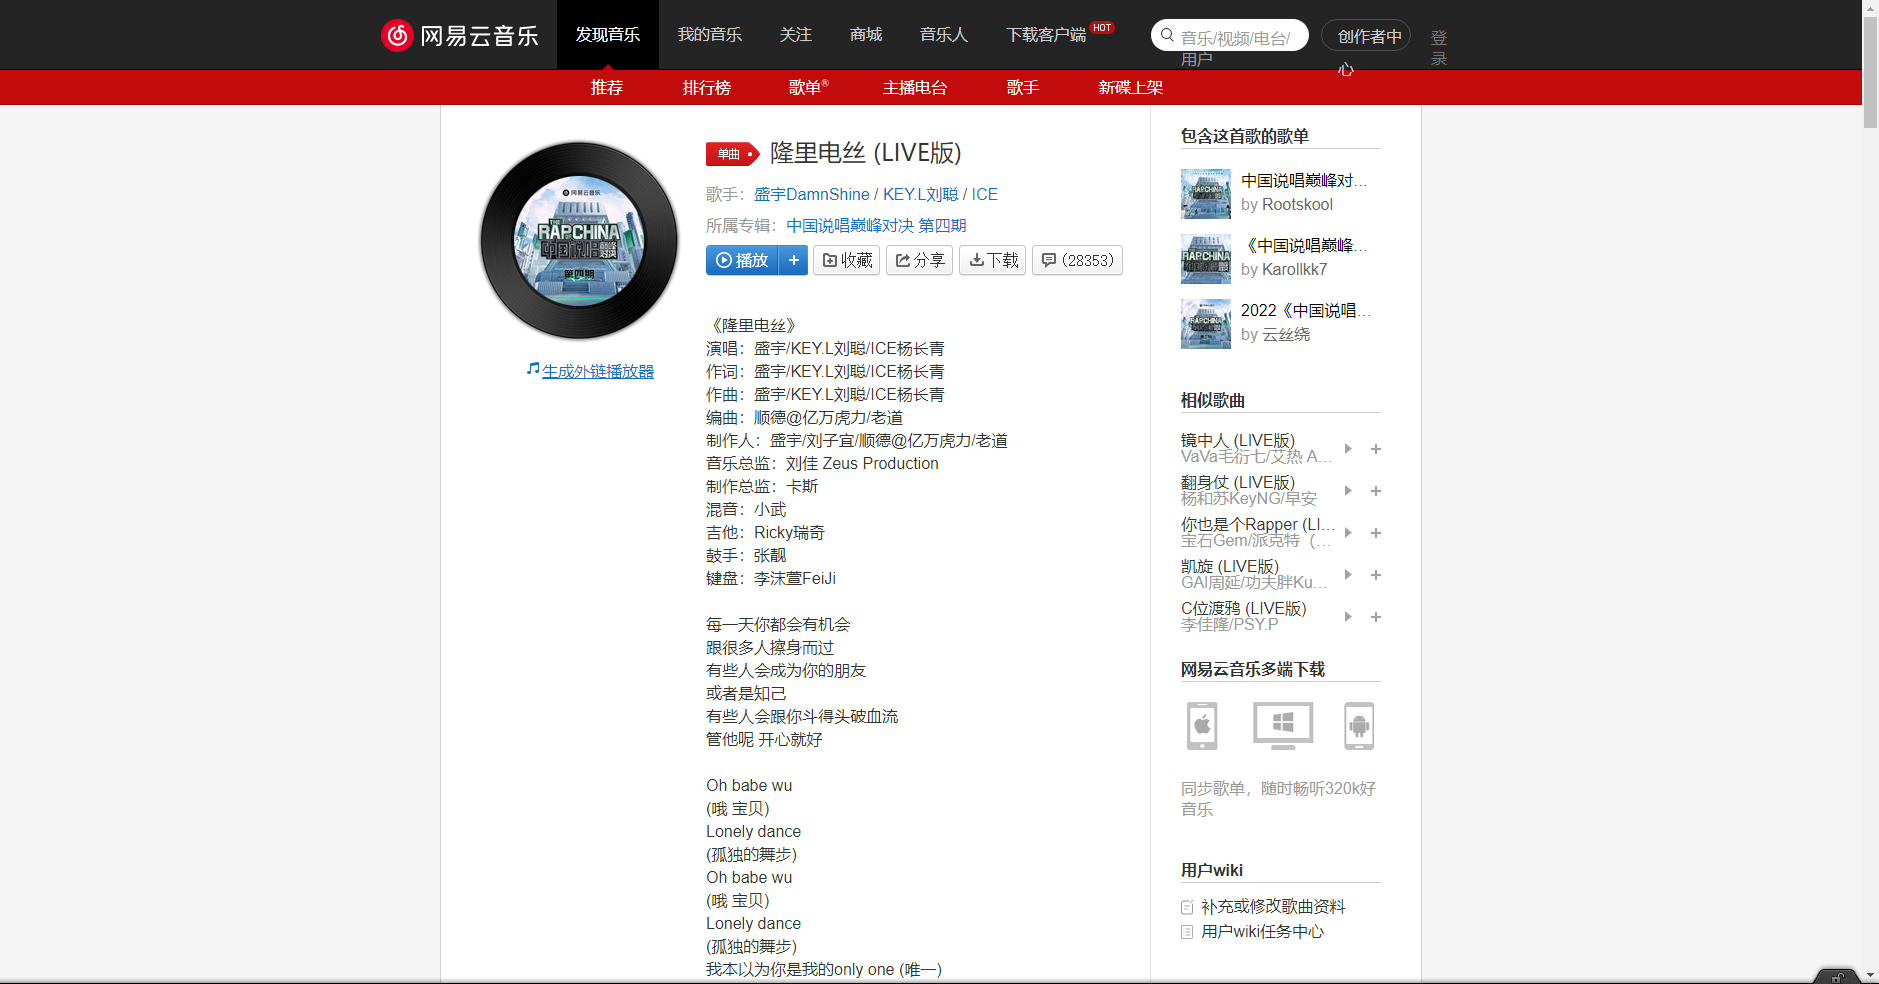切换到排行榜标签页
The width and height of the screenshot is (1879, 984).
(x=707, y=87)
